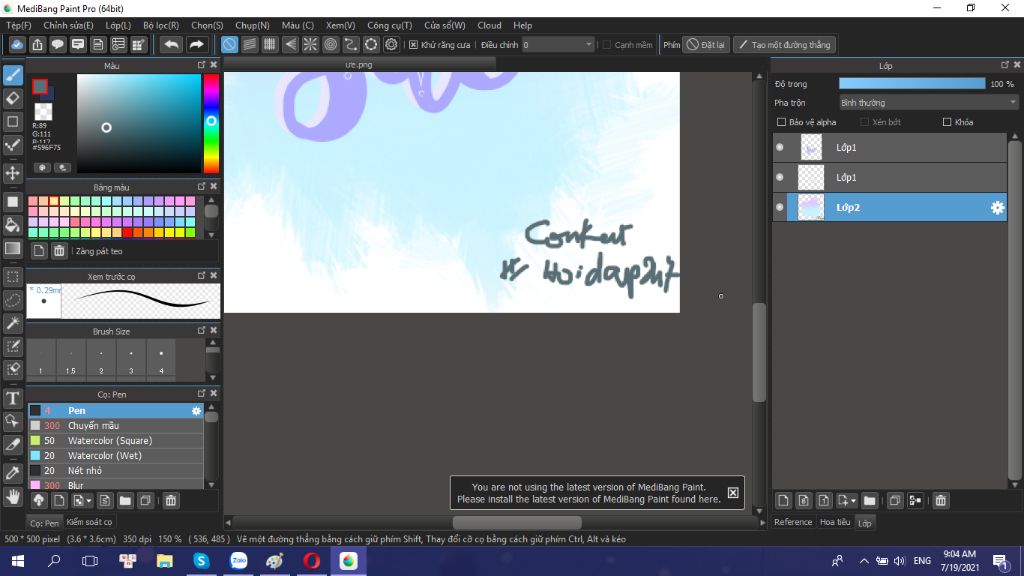The width and height of the screenshot is (1024, 576).
Task: Enable the circle snap guide
Action: [x=330, y=44]
